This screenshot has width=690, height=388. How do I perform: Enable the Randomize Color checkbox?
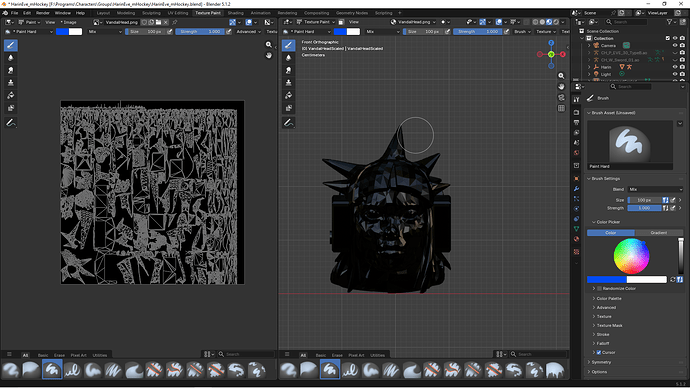point(599,289)
